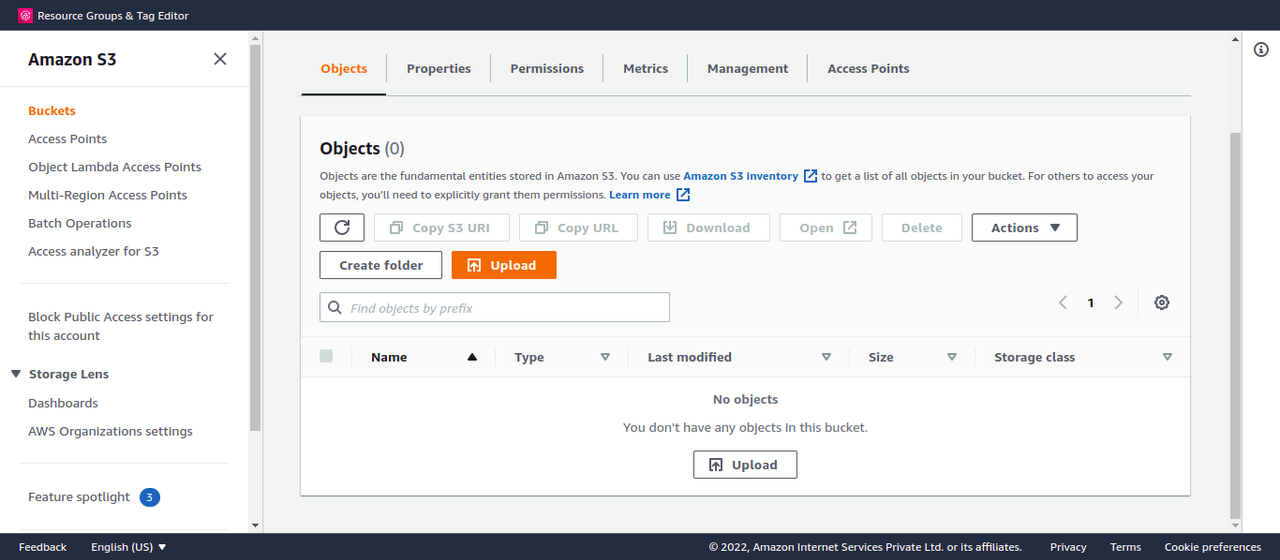The width and height of the screenshot is (1280, 560).
Task: Open the English (US) language selector
Action: point(129,547)
